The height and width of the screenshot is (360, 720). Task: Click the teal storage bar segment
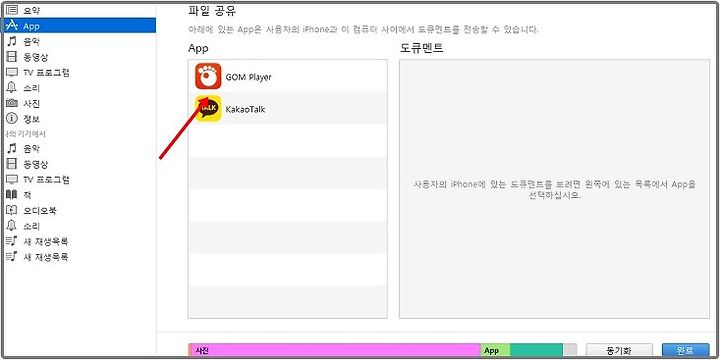536,350
